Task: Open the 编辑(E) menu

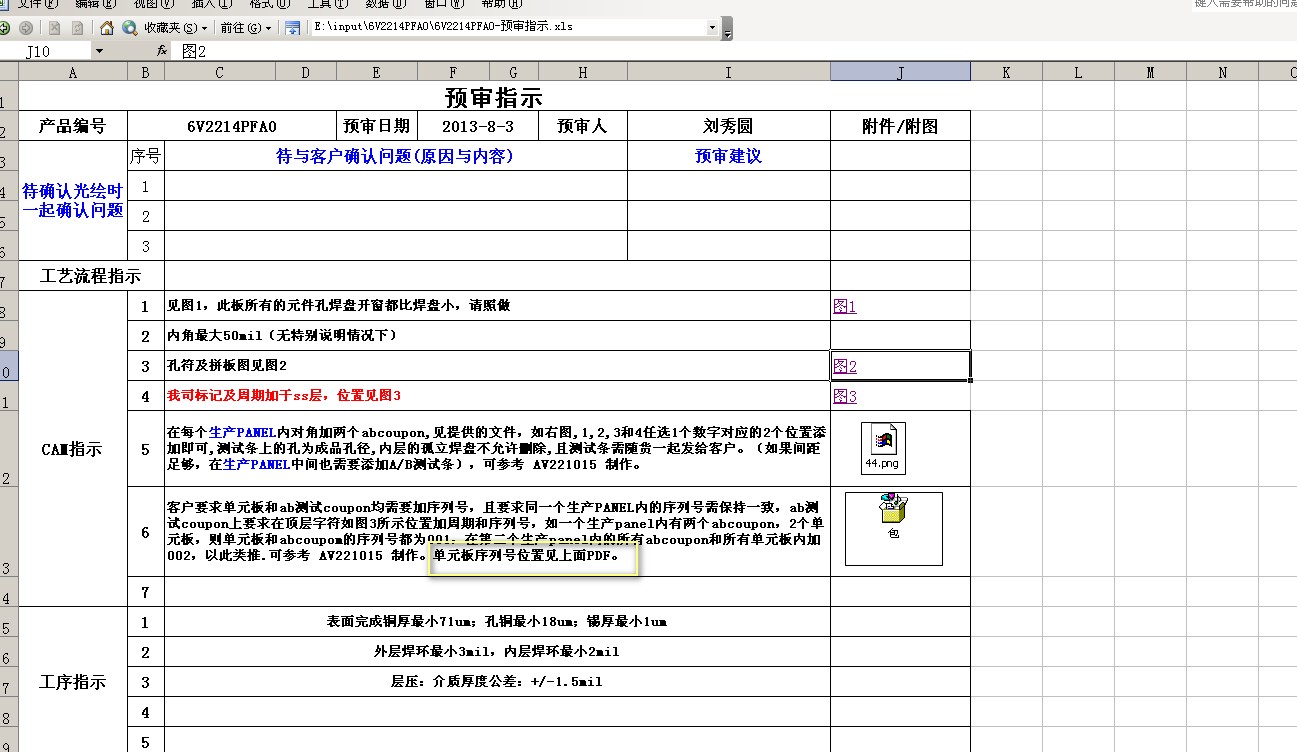Action: 96,4
